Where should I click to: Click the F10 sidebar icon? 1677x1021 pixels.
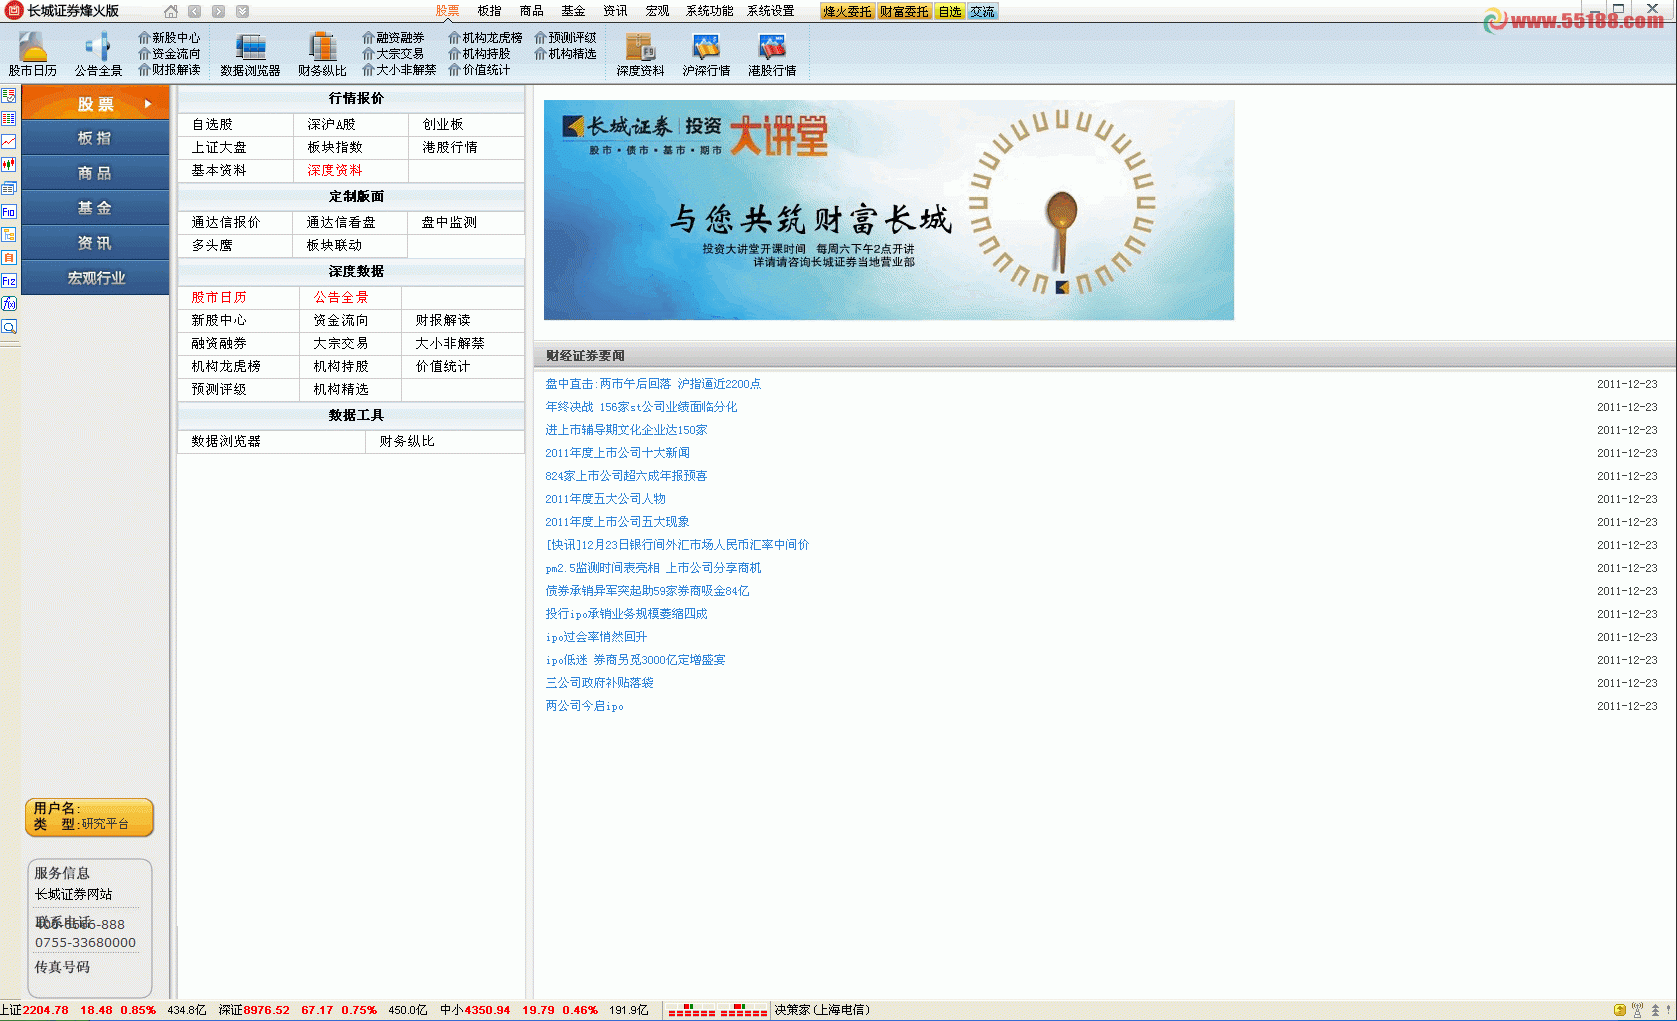(9, 212)
